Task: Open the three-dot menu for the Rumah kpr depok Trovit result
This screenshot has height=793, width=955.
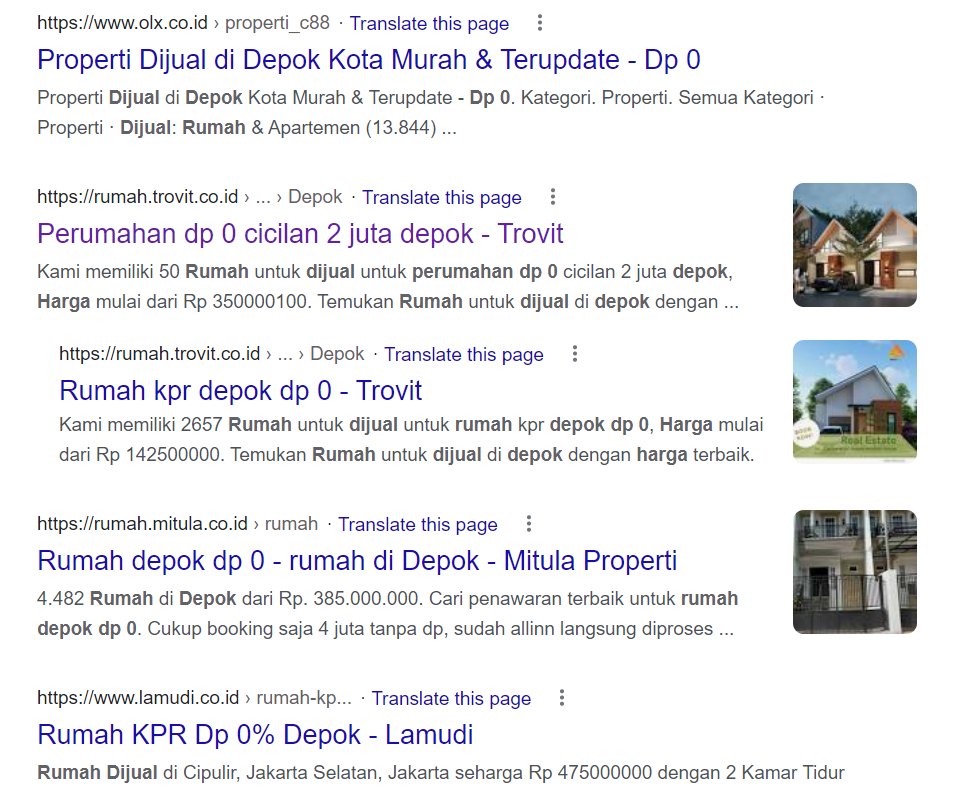Action: click(x=574, y=354)
